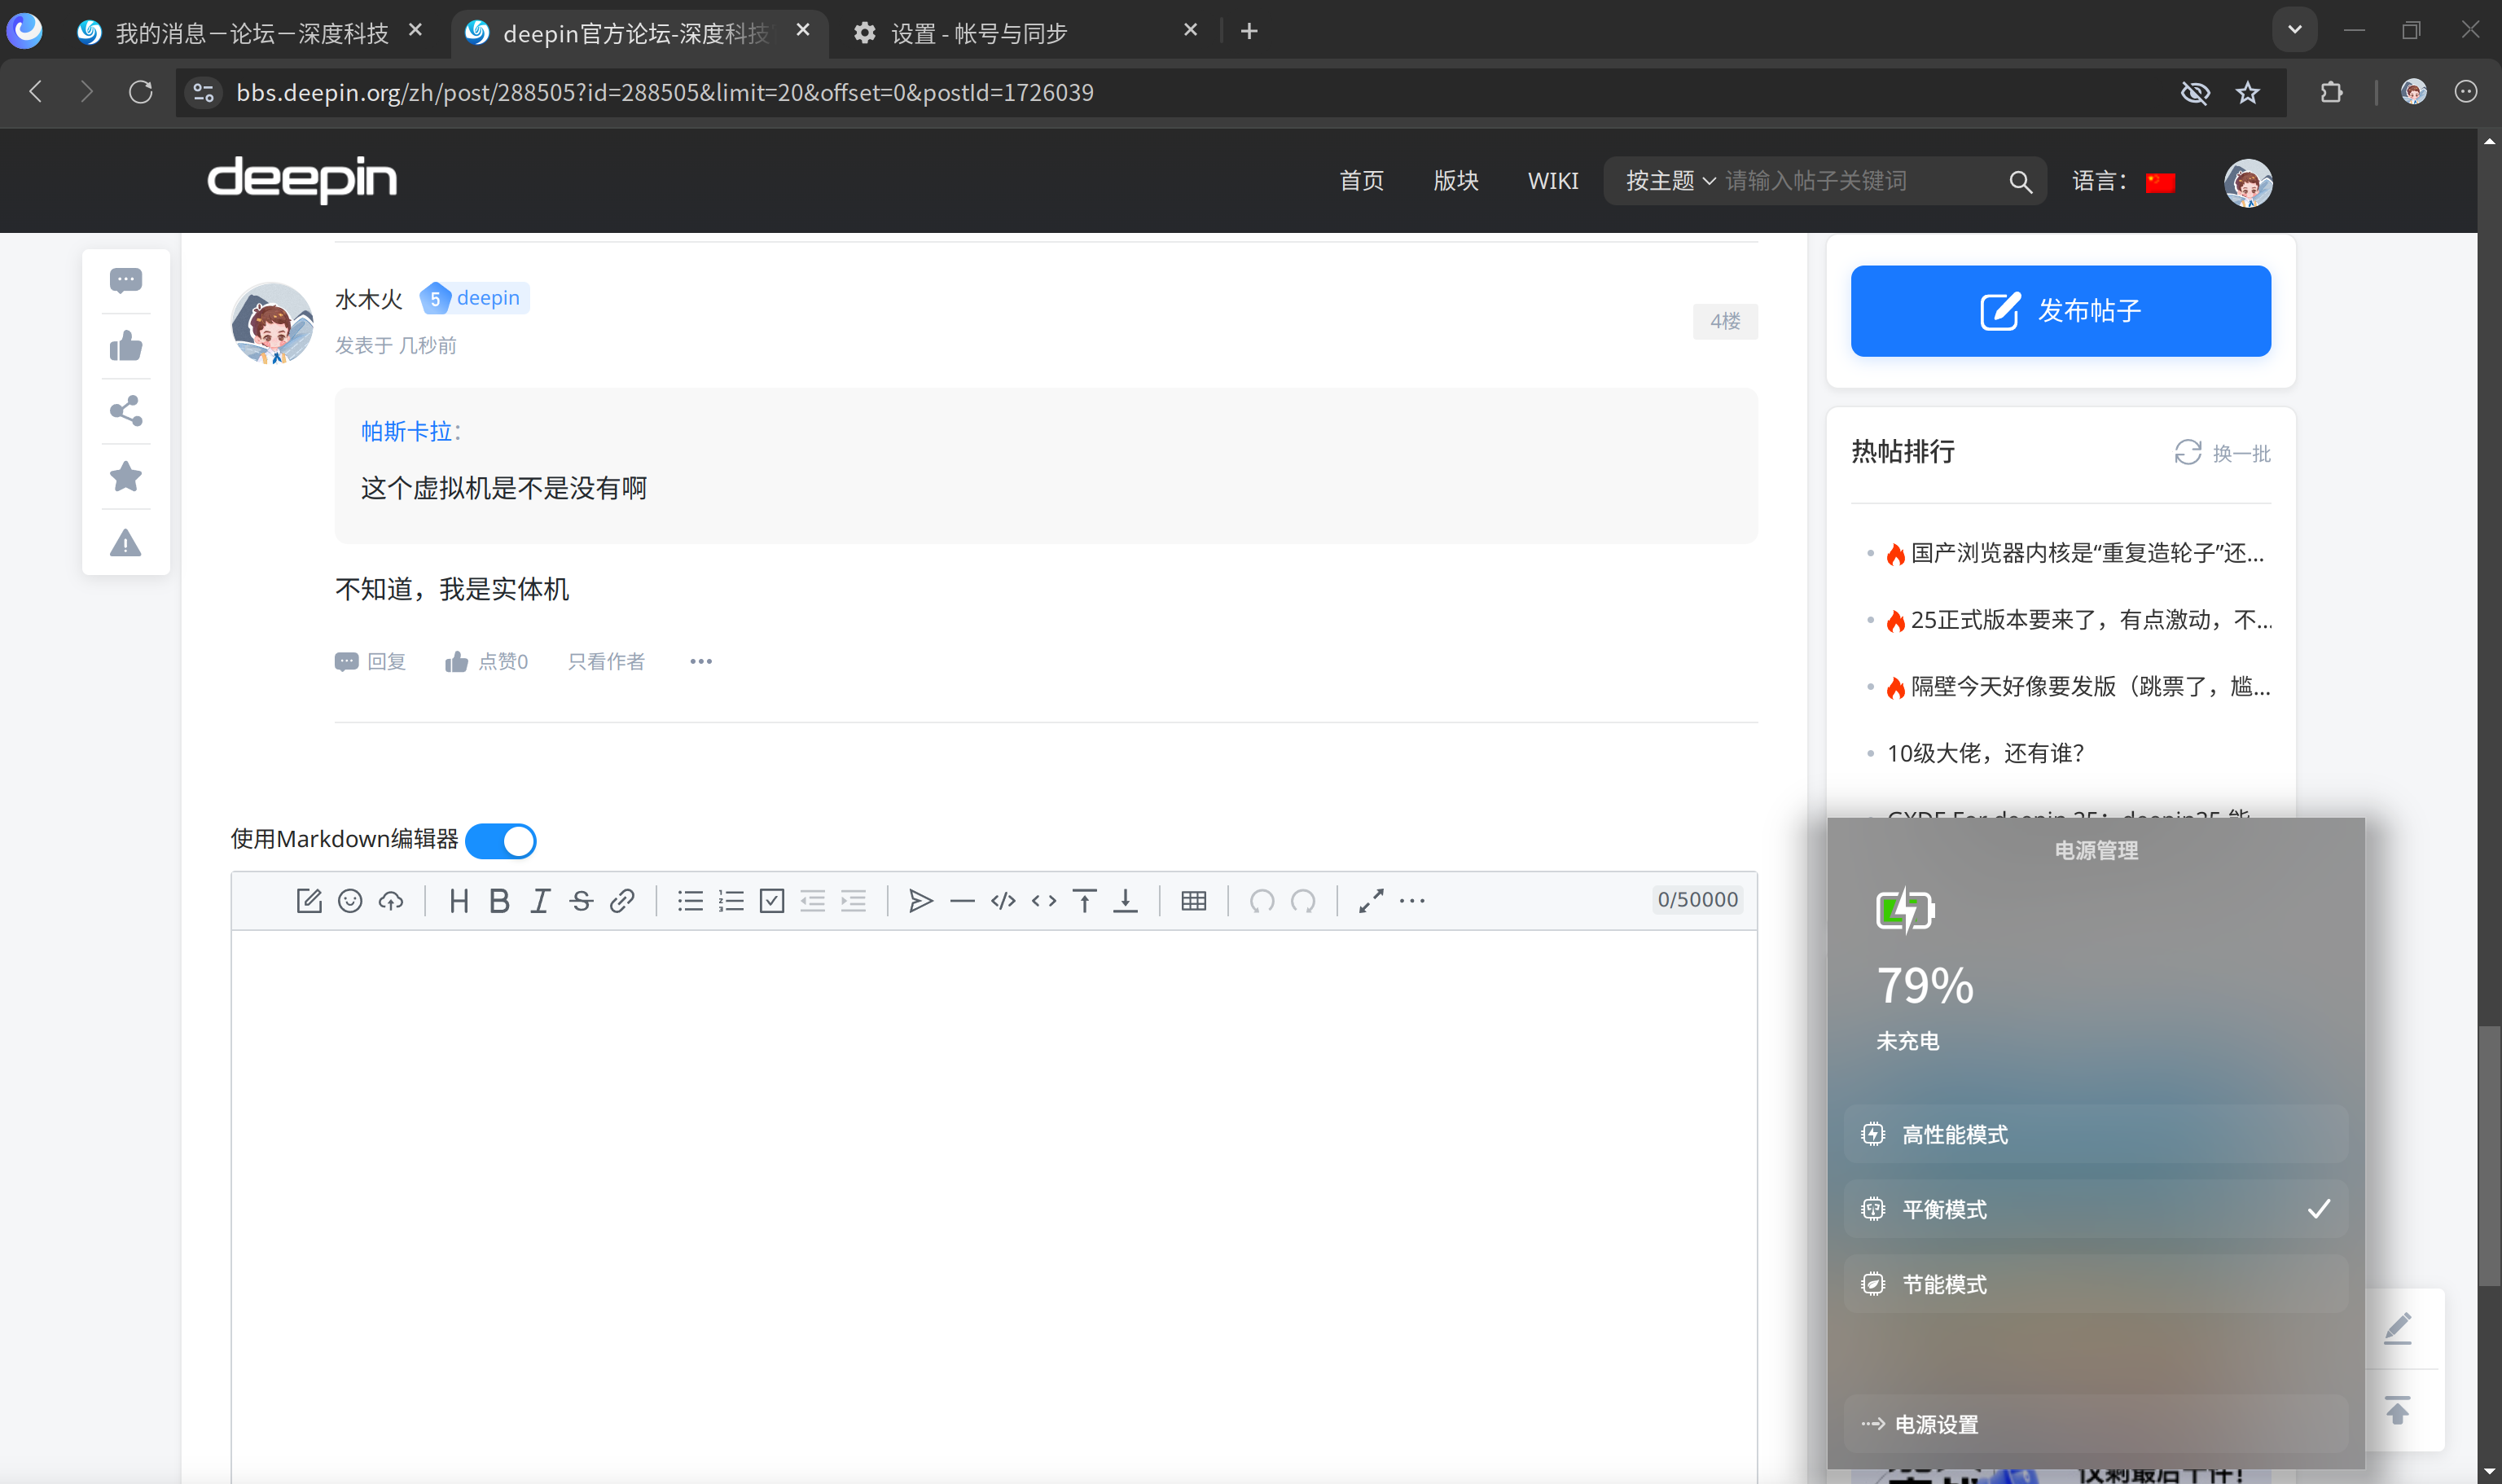This screenshot has width=2502, height=1484.
Task: Insert ordered numbered list in editor
Action: 731,901
